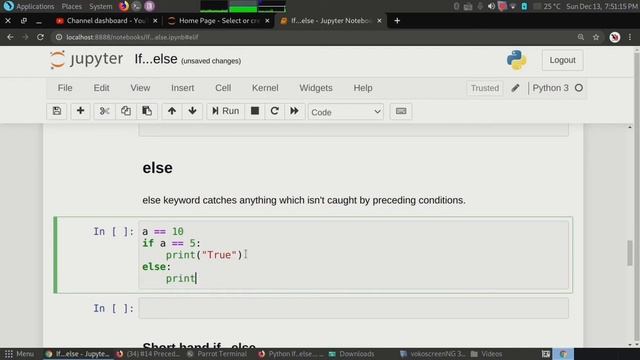Interrupt the kernel with the stop icon
This screenshot has width=640, height=360.
255,111
